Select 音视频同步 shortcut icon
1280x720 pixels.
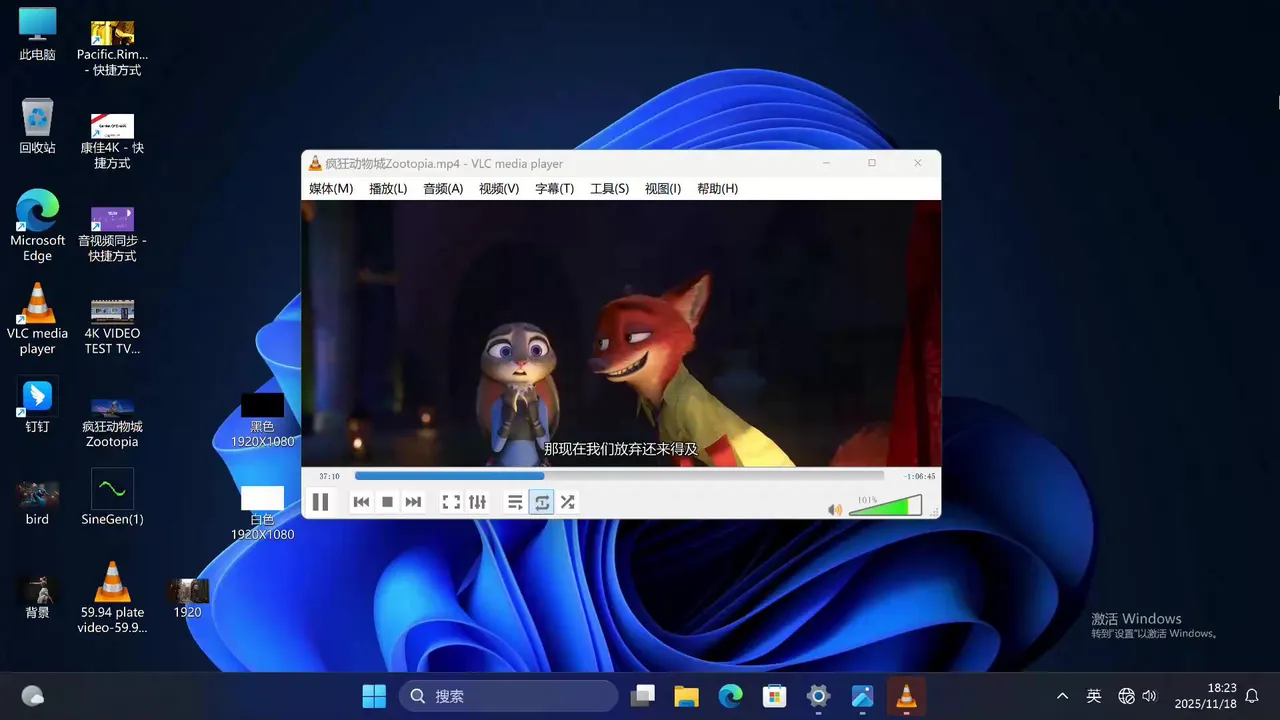[112, 234]
